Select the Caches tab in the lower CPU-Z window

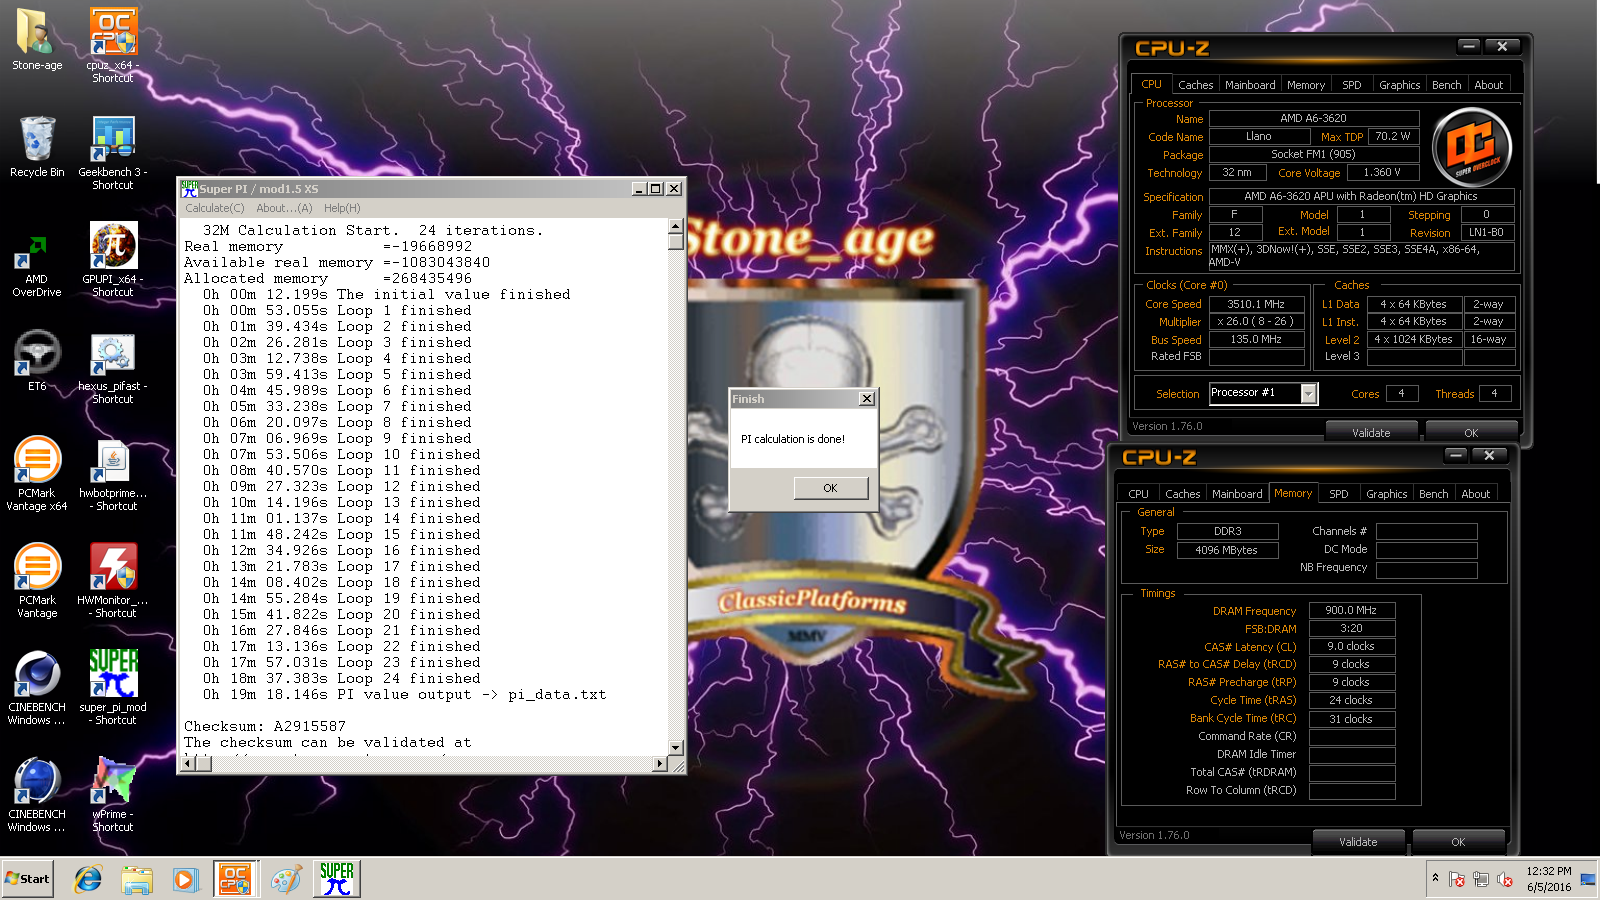pyautogui.click(x=1182, y=494)
